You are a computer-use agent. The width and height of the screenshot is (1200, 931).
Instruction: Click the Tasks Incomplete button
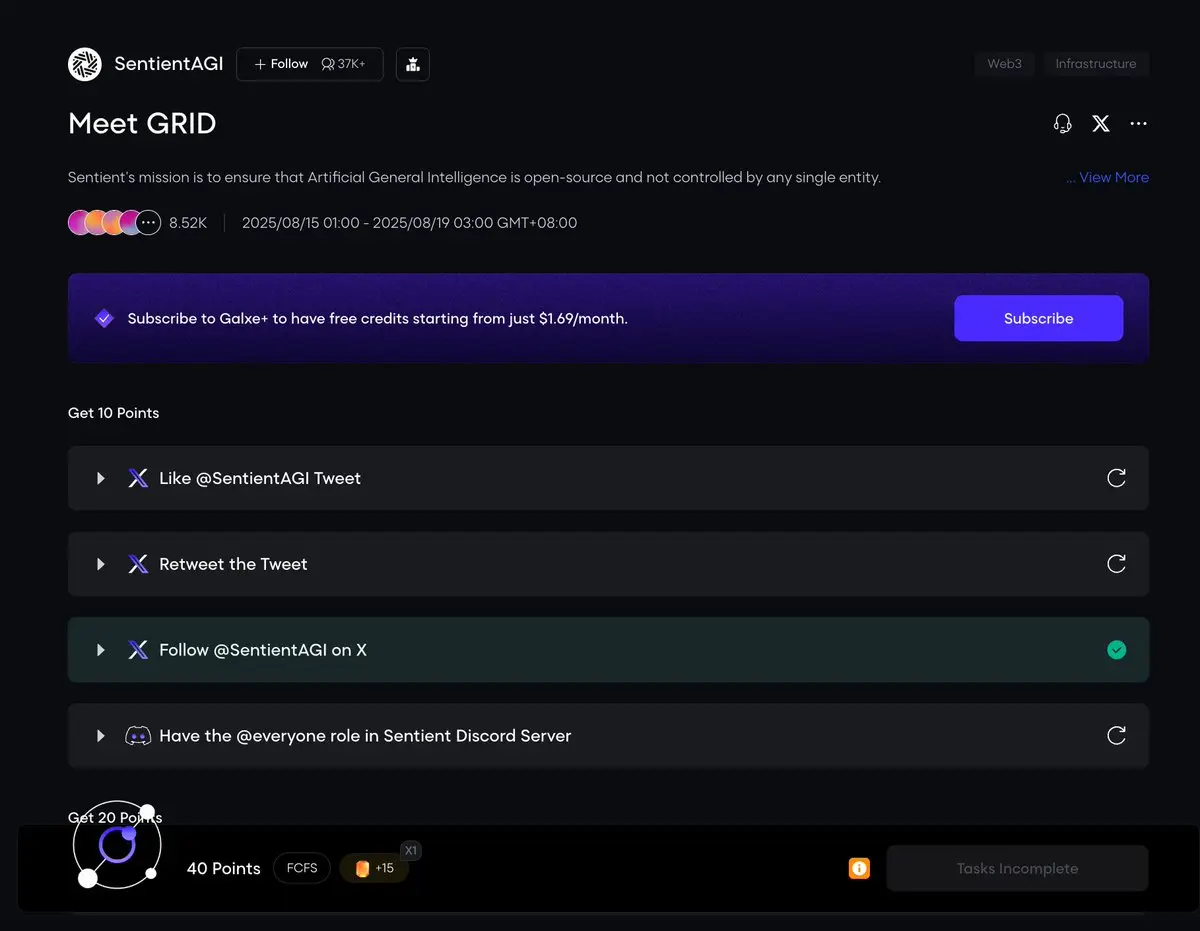click(1017, 868)
